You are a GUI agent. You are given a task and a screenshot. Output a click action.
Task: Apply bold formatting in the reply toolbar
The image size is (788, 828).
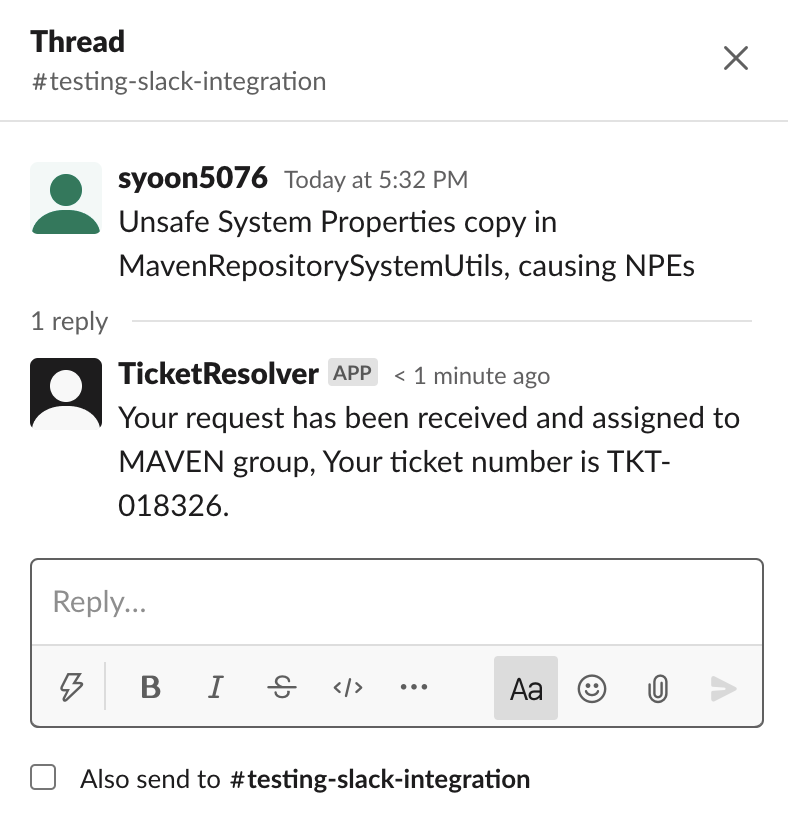[x=150, y=687]
